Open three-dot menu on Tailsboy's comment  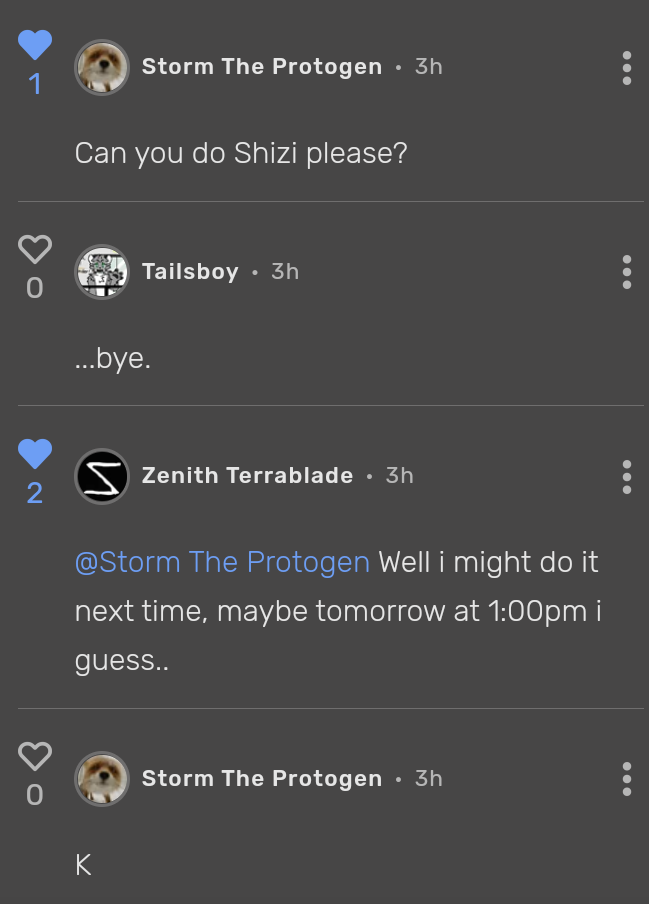[627, 271]
